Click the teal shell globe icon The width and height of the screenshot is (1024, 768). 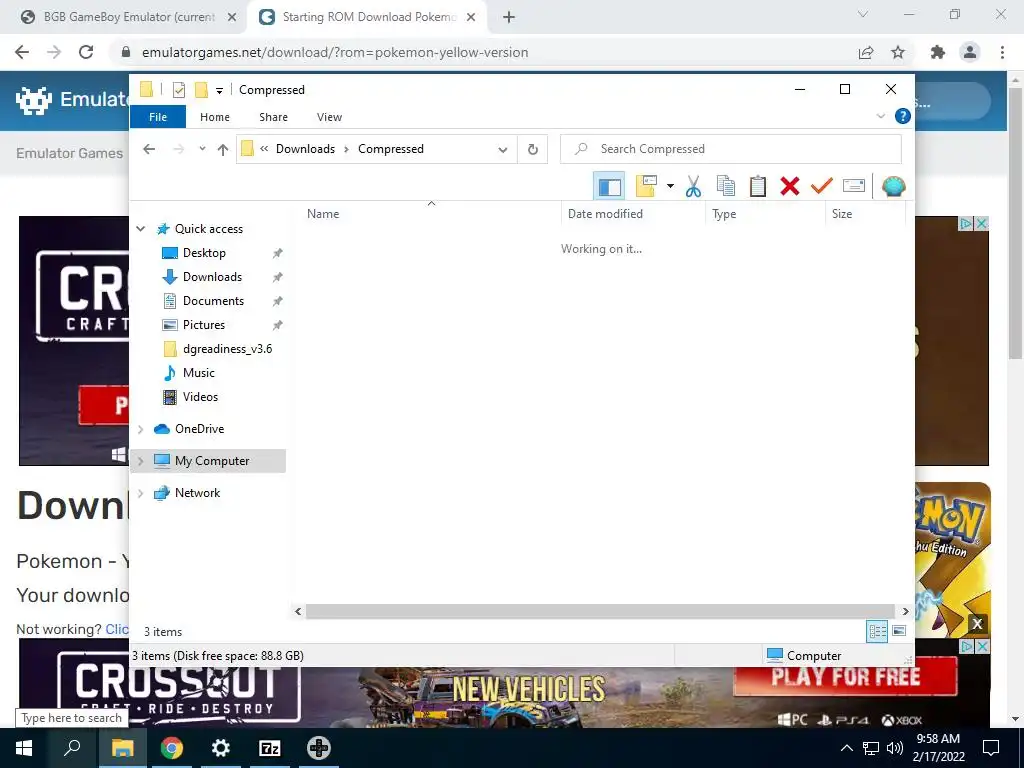893,187
